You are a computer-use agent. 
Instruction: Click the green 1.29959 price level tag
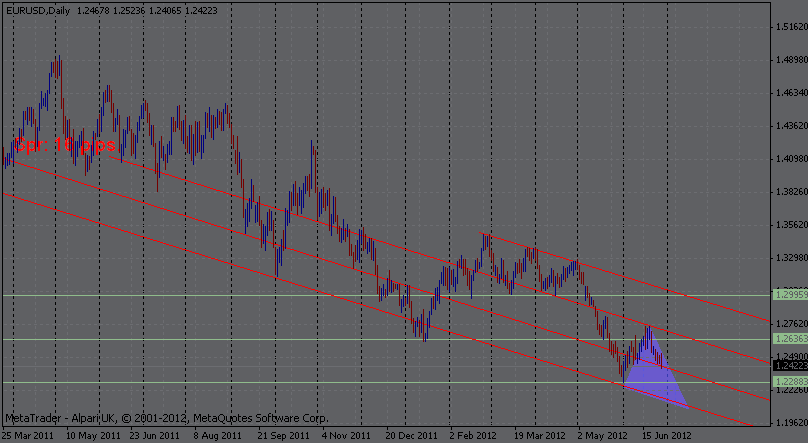click(790, 295)
